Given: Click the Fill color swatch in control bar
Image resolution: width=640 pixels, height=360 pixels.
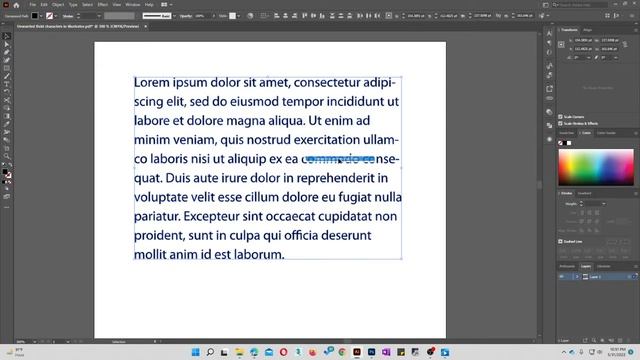Looking at the screenshot, I should click(x=35, y=16).
